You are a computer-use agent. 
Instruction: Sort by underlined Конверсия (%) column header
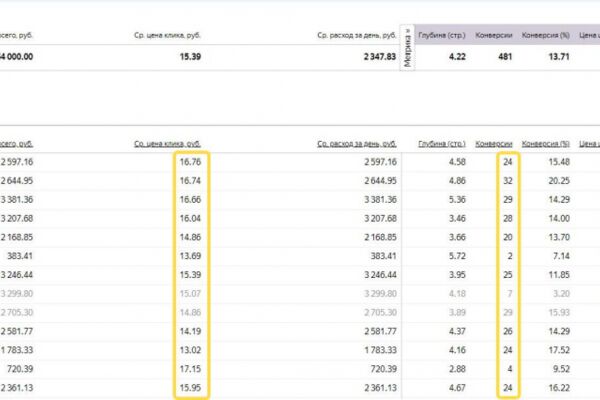point(546,144)
